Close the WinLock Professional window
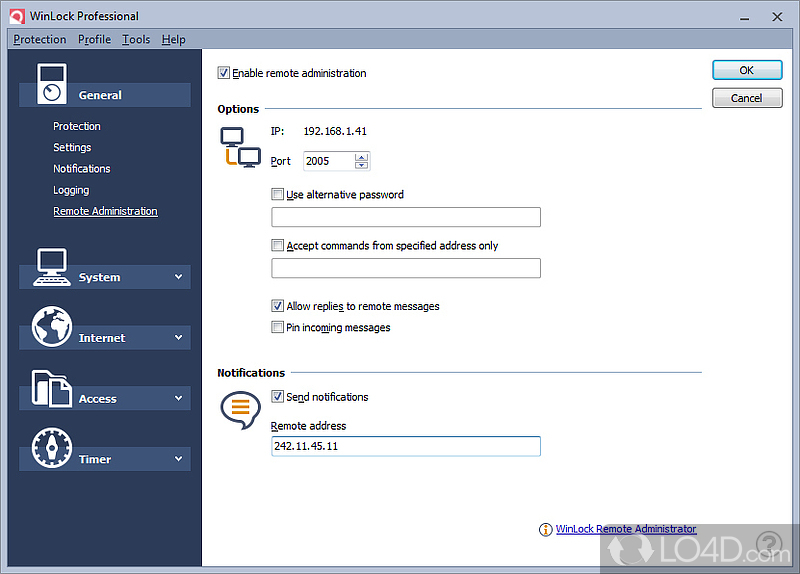The width and height of the screenshot is (800, 574). click(777, 17)
